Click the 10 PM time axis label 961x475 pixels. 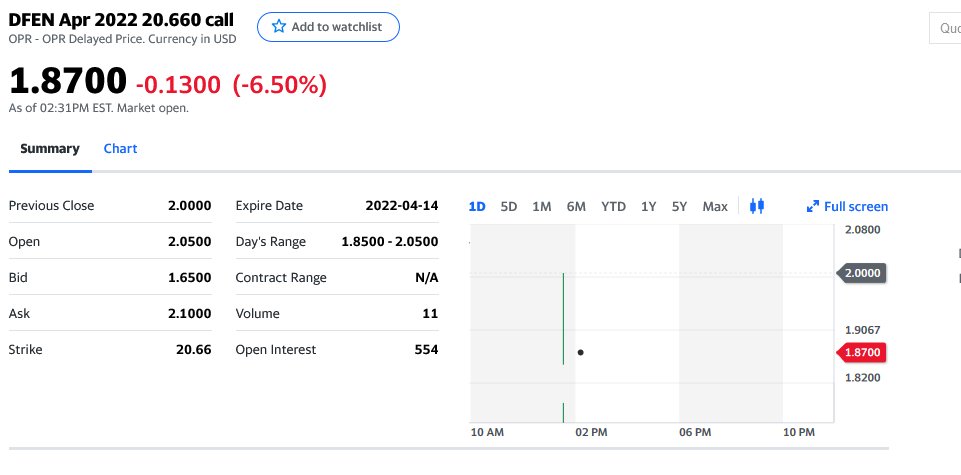(x=799, y=432)
